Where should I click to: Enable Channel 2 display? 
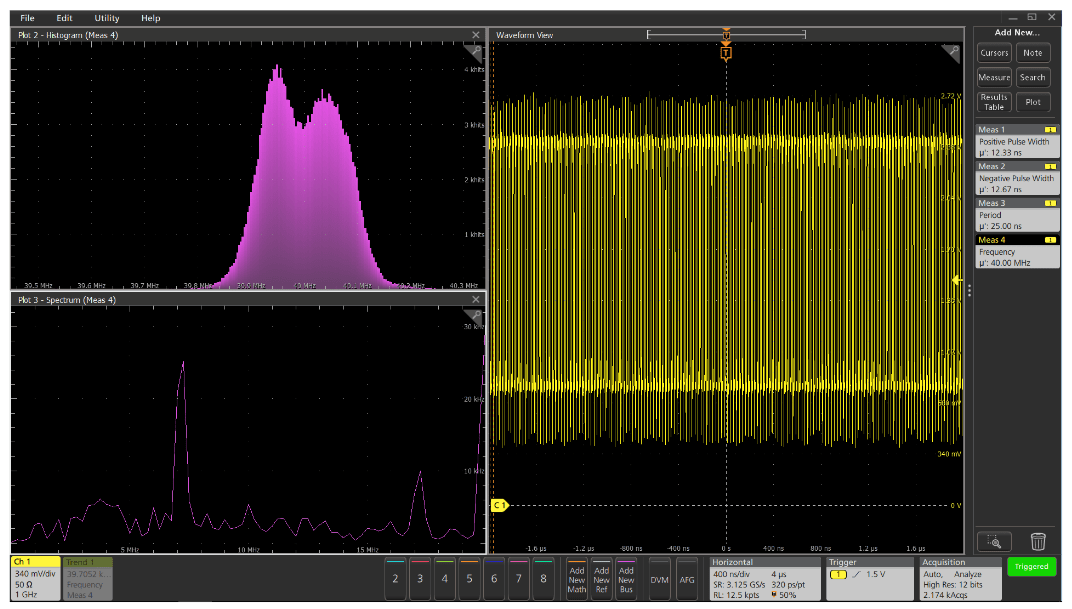tap(398, 578)
